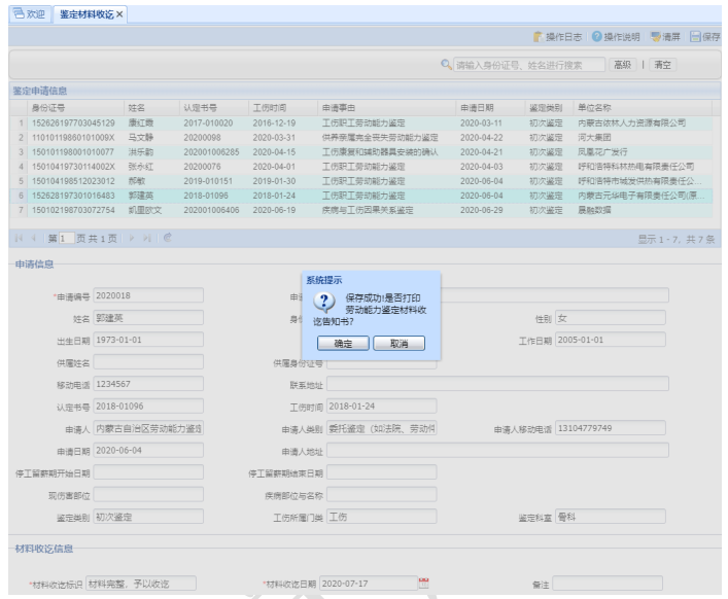Close the 鉴定材料收讫 tab
728x599 pixels.
click(120, 14)
